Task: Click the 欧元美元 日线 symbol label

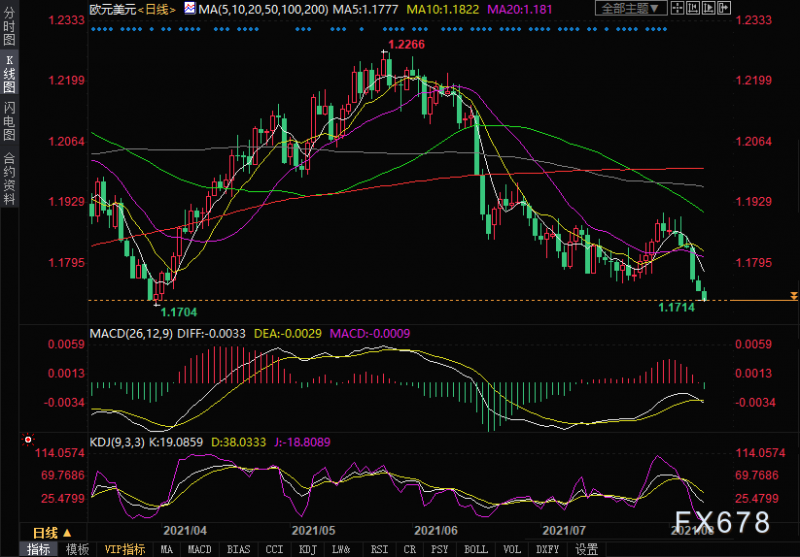Action: (133, 9)
